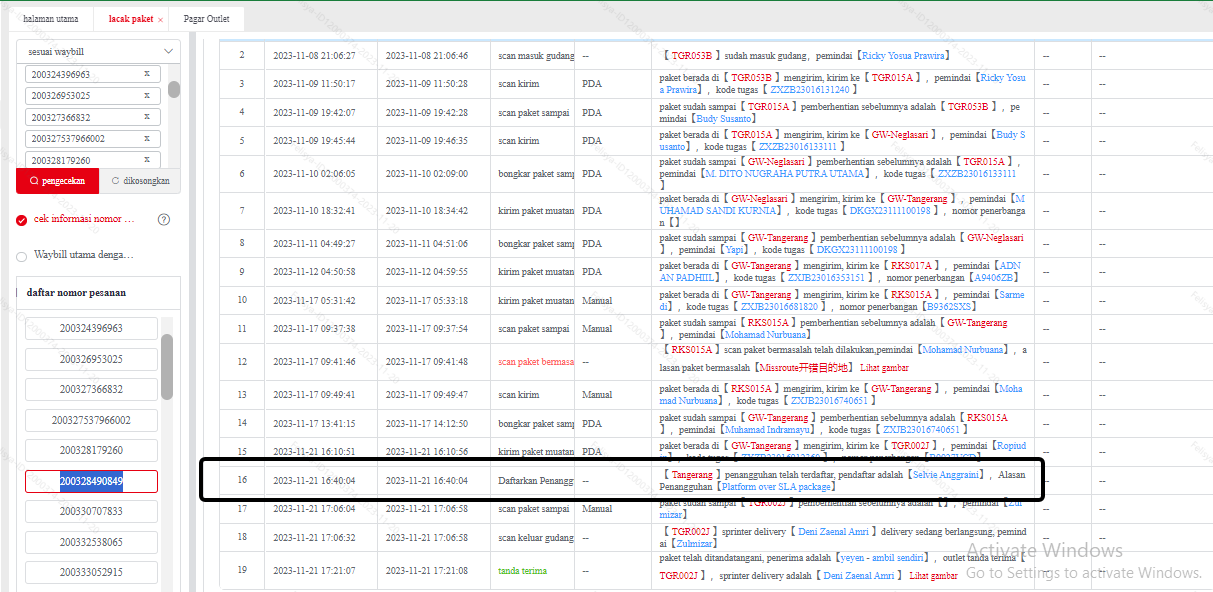1213x592 pixels.
Task: Remove waybill 200327366832 with its x icon
Action: (x=147, y=117)
